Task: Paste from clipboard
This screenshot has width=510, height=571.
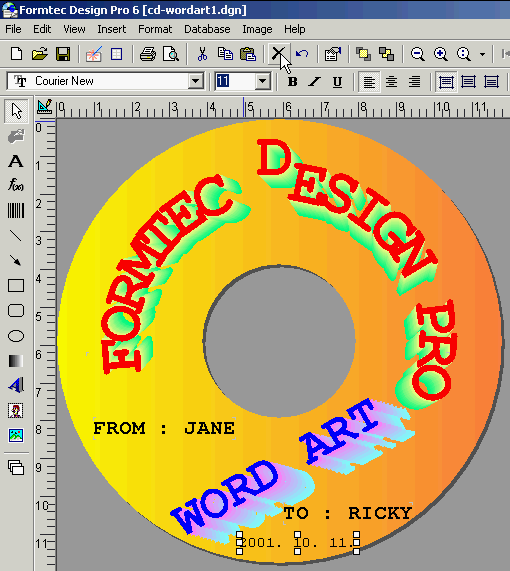Action: click(248, 54)
